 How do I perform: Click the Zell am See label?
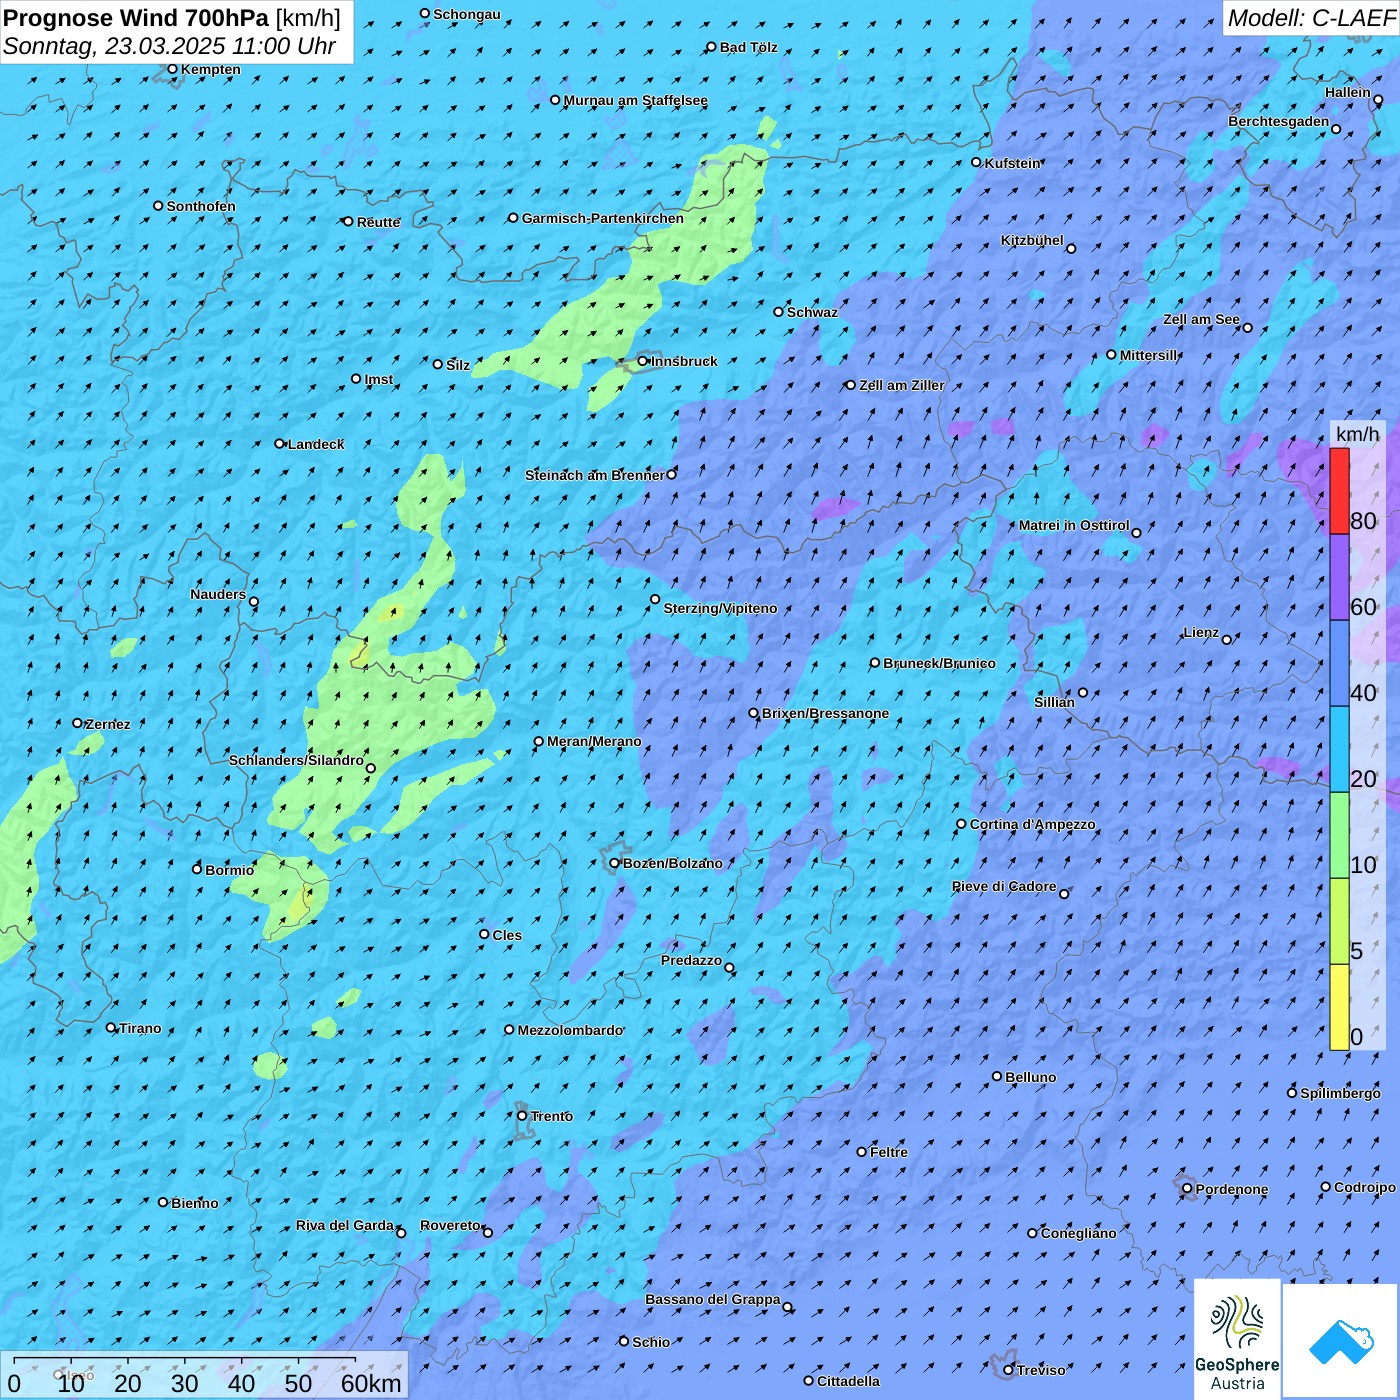[1201, 319]
